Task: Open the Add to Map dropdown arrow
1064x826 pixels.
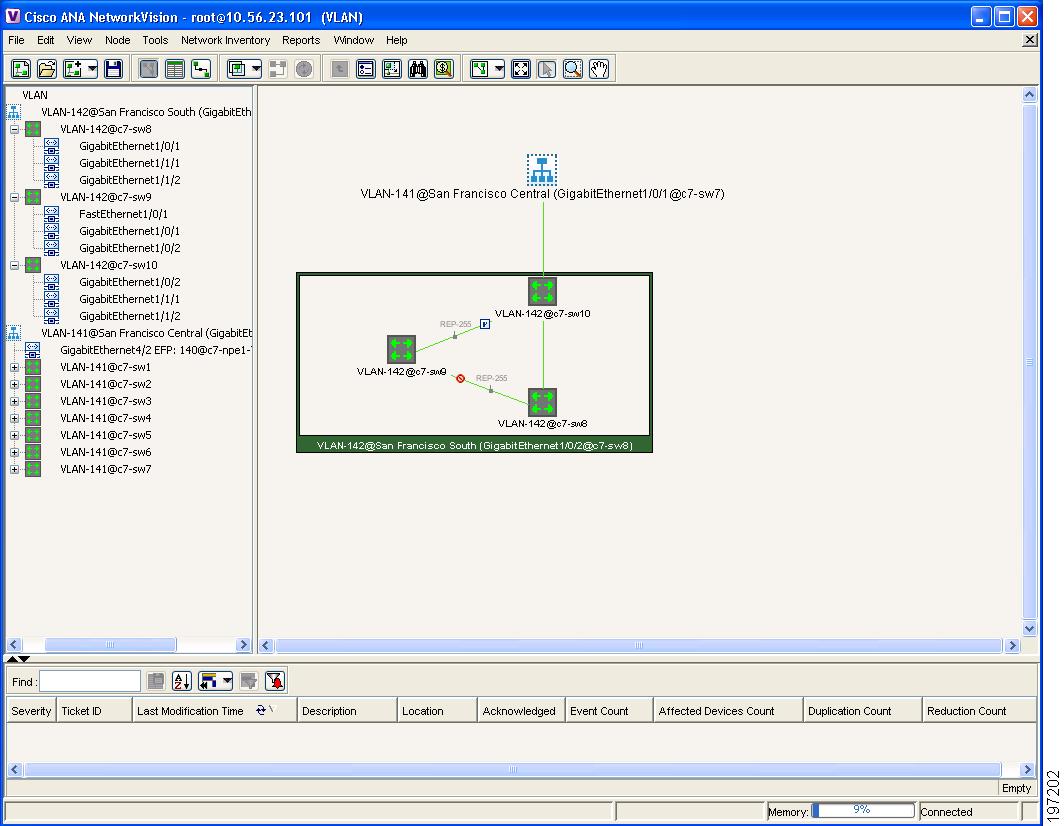Action: click(x=92, y=69)
